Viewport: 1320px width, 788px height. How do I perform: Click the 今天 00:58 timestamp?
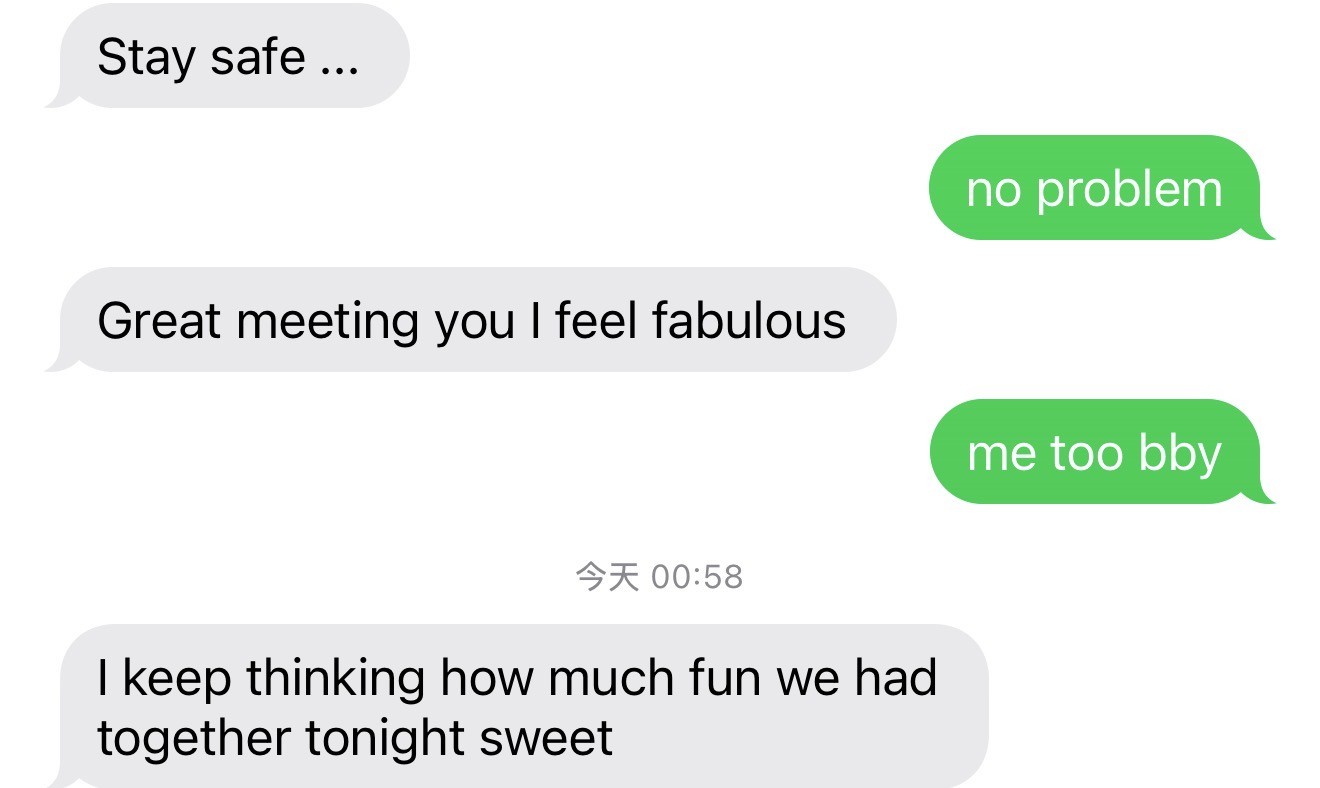click(659, 577)
